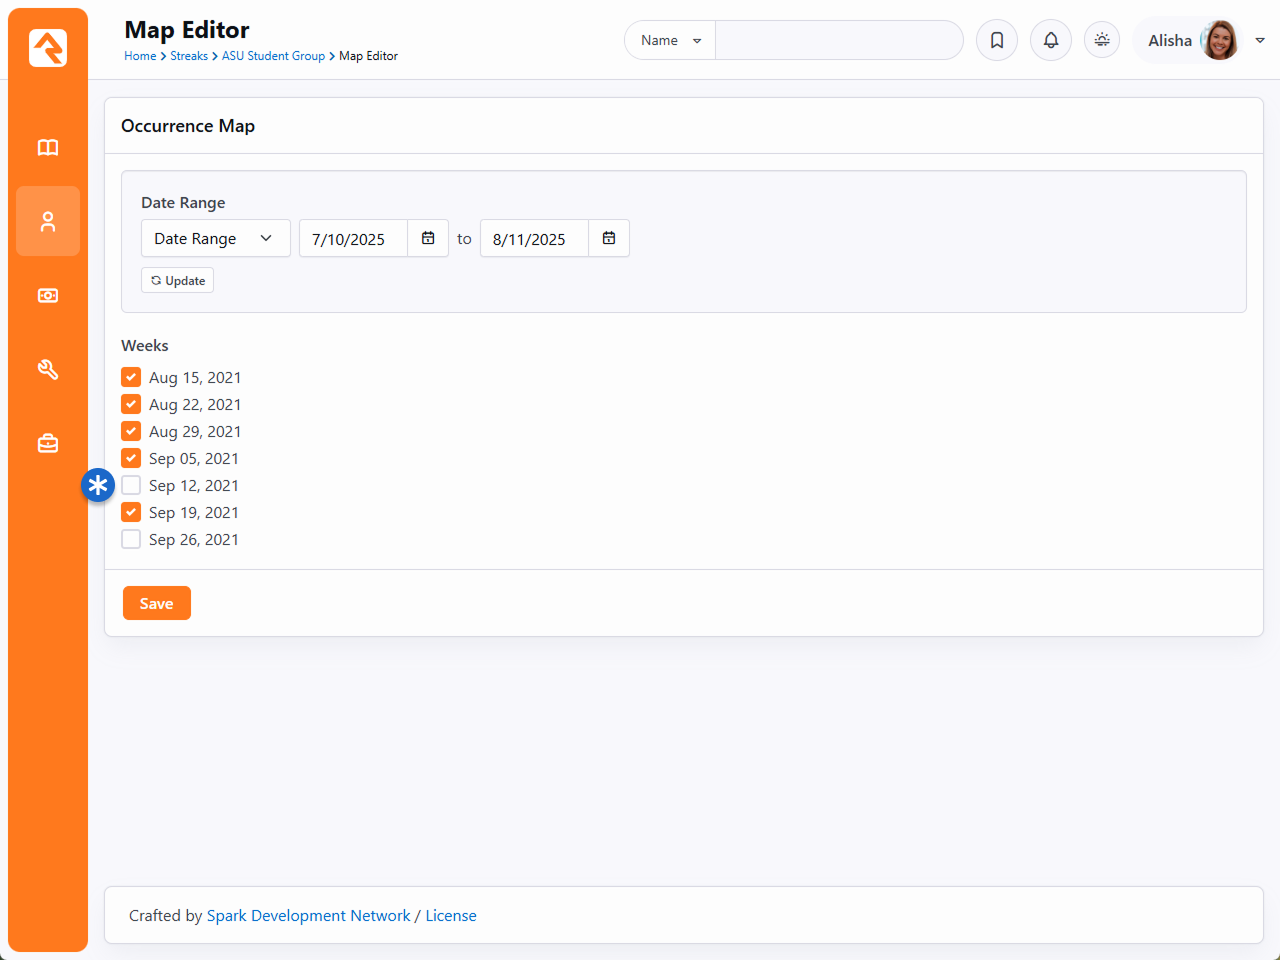The height and width of the screenshot is (960, 1280).
Task: Open the briefcase admin sidebar section
Action: (48, 443)
